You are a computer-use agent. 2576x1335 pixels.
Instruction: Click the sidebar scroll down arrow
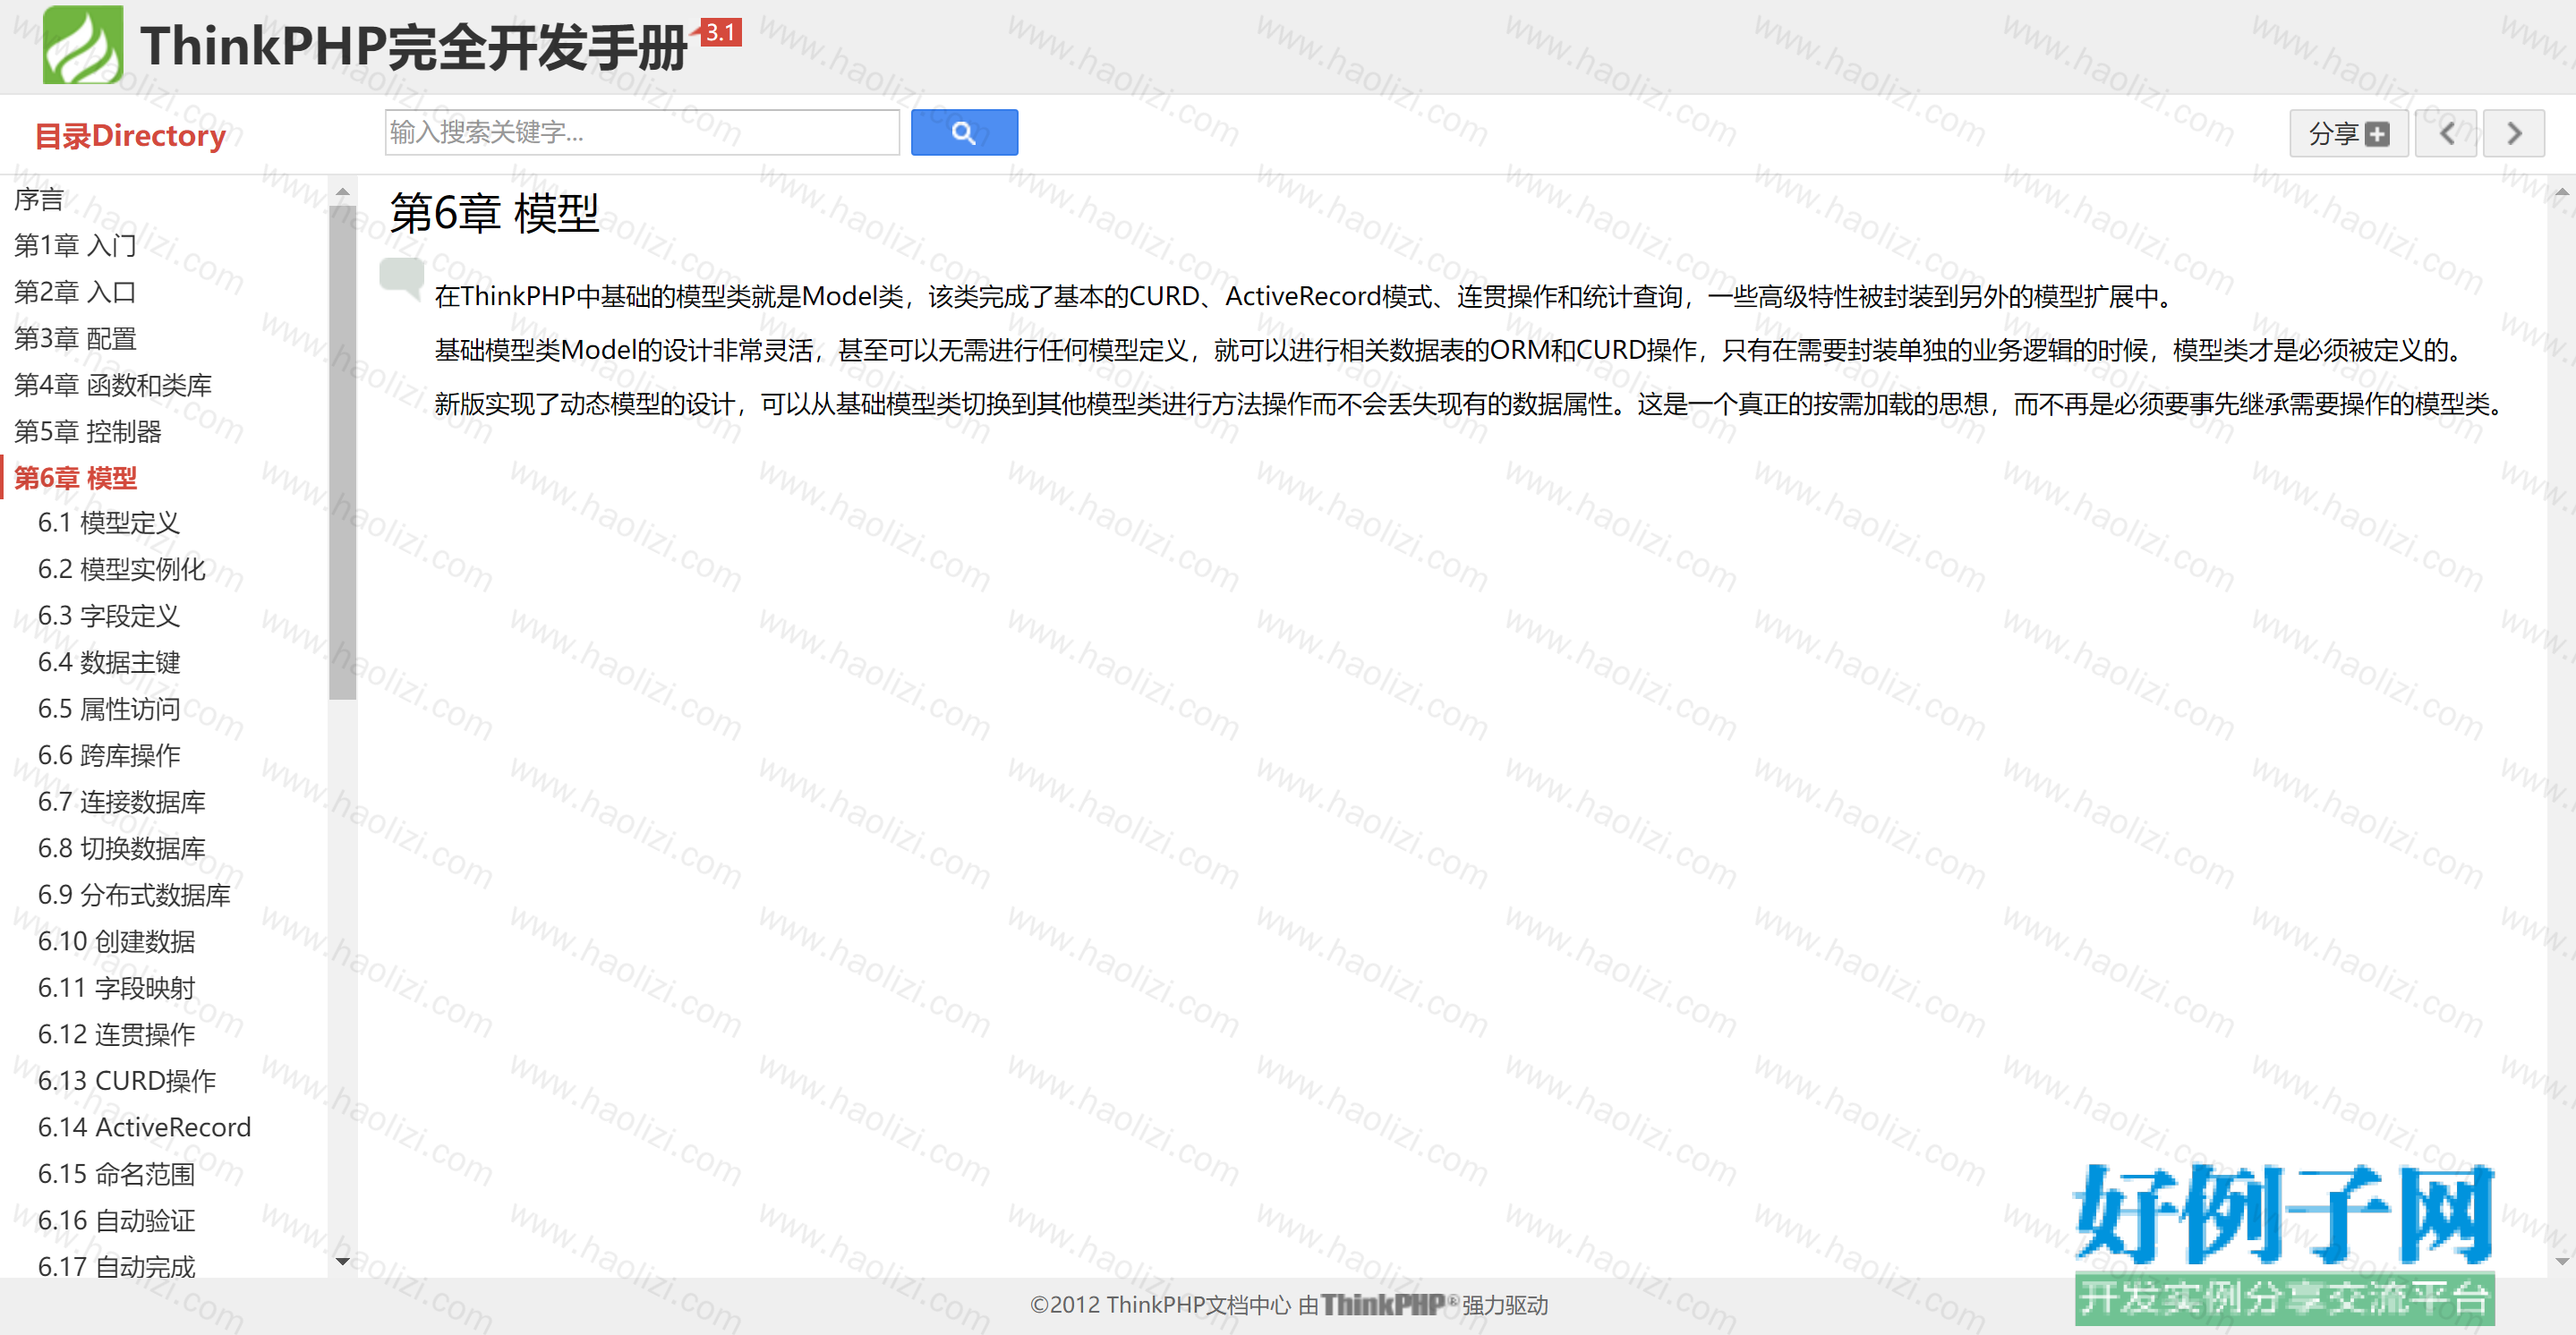coord(343,1261)
